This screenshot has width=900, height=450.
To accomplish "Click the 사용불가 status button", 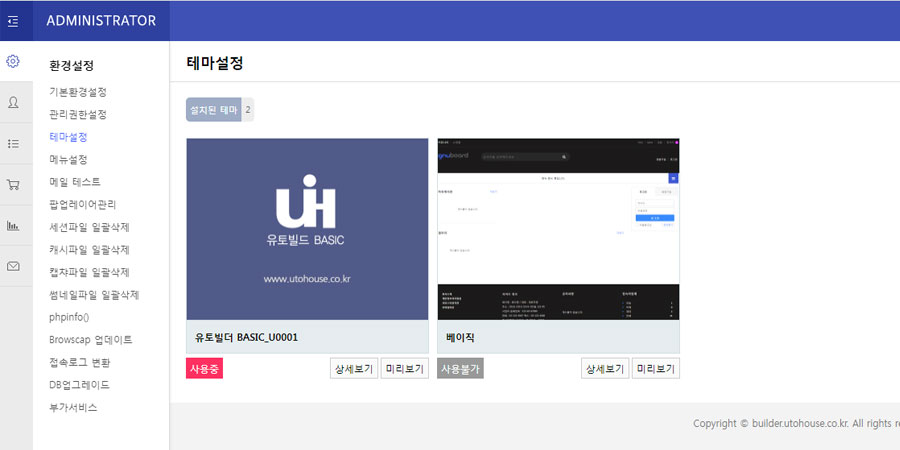I will pos(460,368).
